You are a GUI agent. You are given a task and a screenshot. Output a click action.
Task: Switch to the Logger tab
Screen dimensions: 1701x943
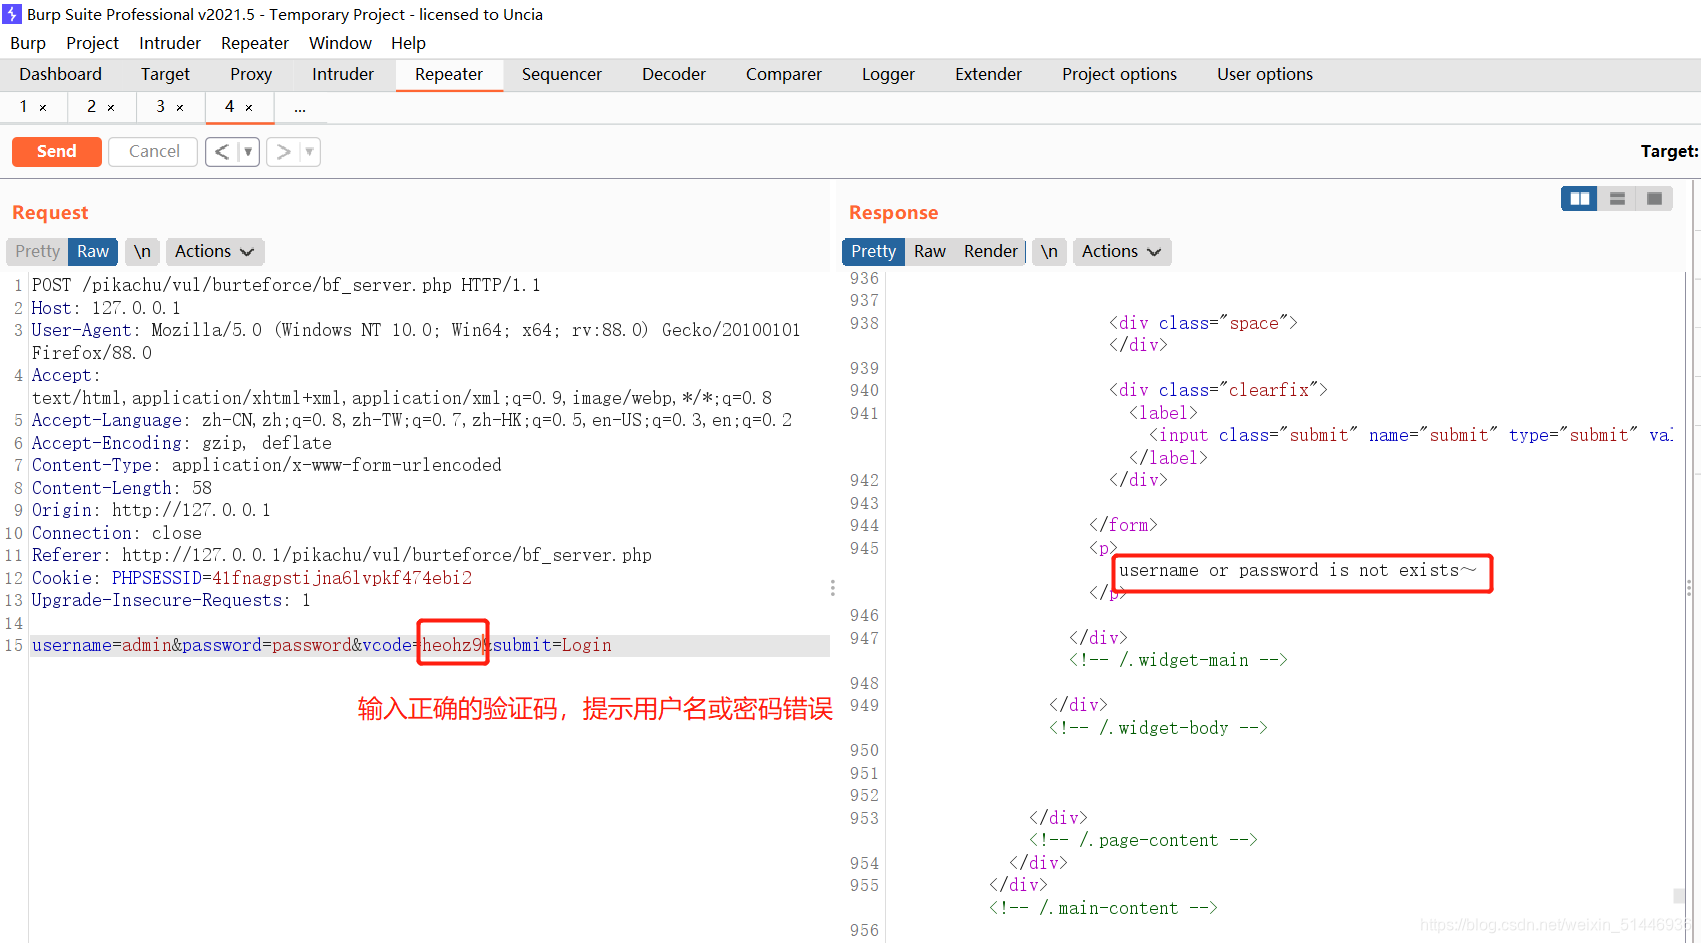click(888, 74)
